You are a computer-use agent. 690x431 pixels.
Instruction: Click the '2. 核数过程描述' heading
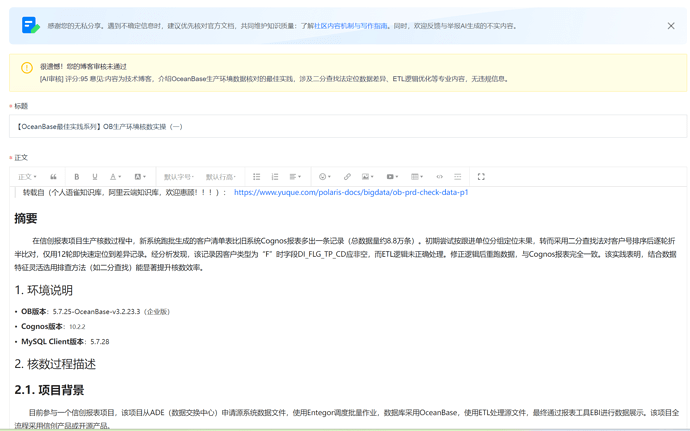click(x=55, y=364)
